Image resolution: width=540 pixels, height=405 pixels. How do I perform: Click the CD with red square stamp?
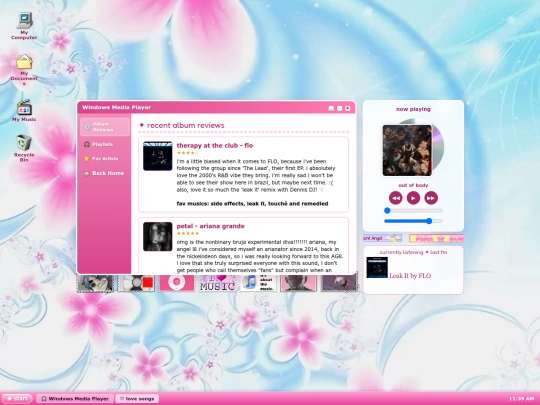click(136, 283)
